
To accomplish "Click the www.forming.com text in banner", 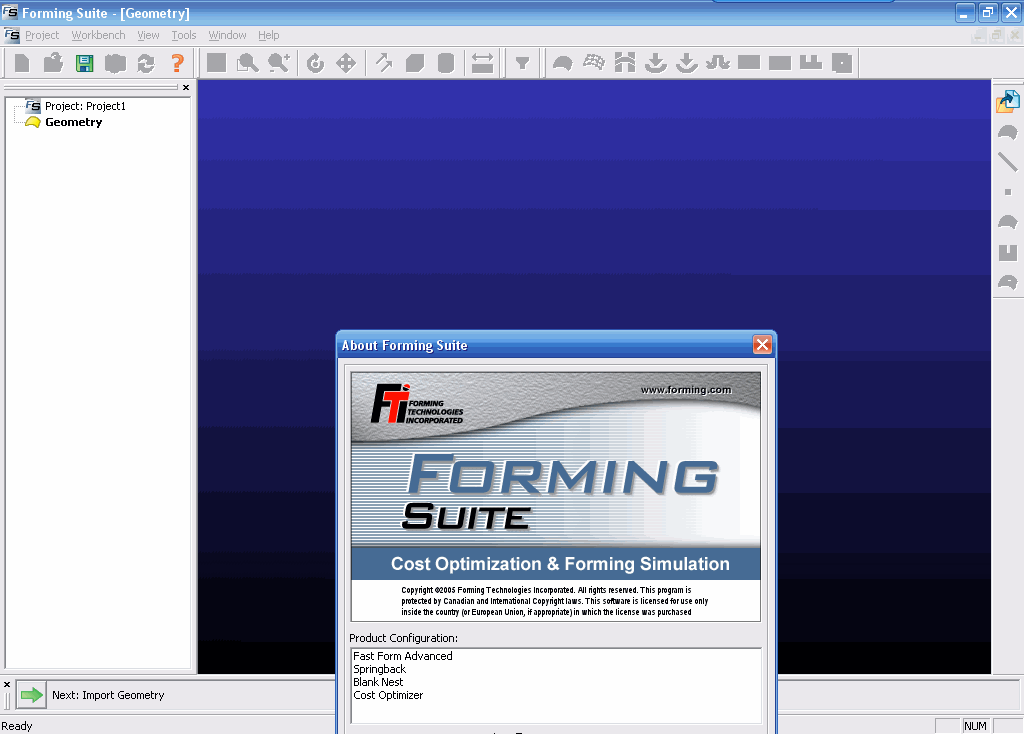I will [x=686, y=390].
